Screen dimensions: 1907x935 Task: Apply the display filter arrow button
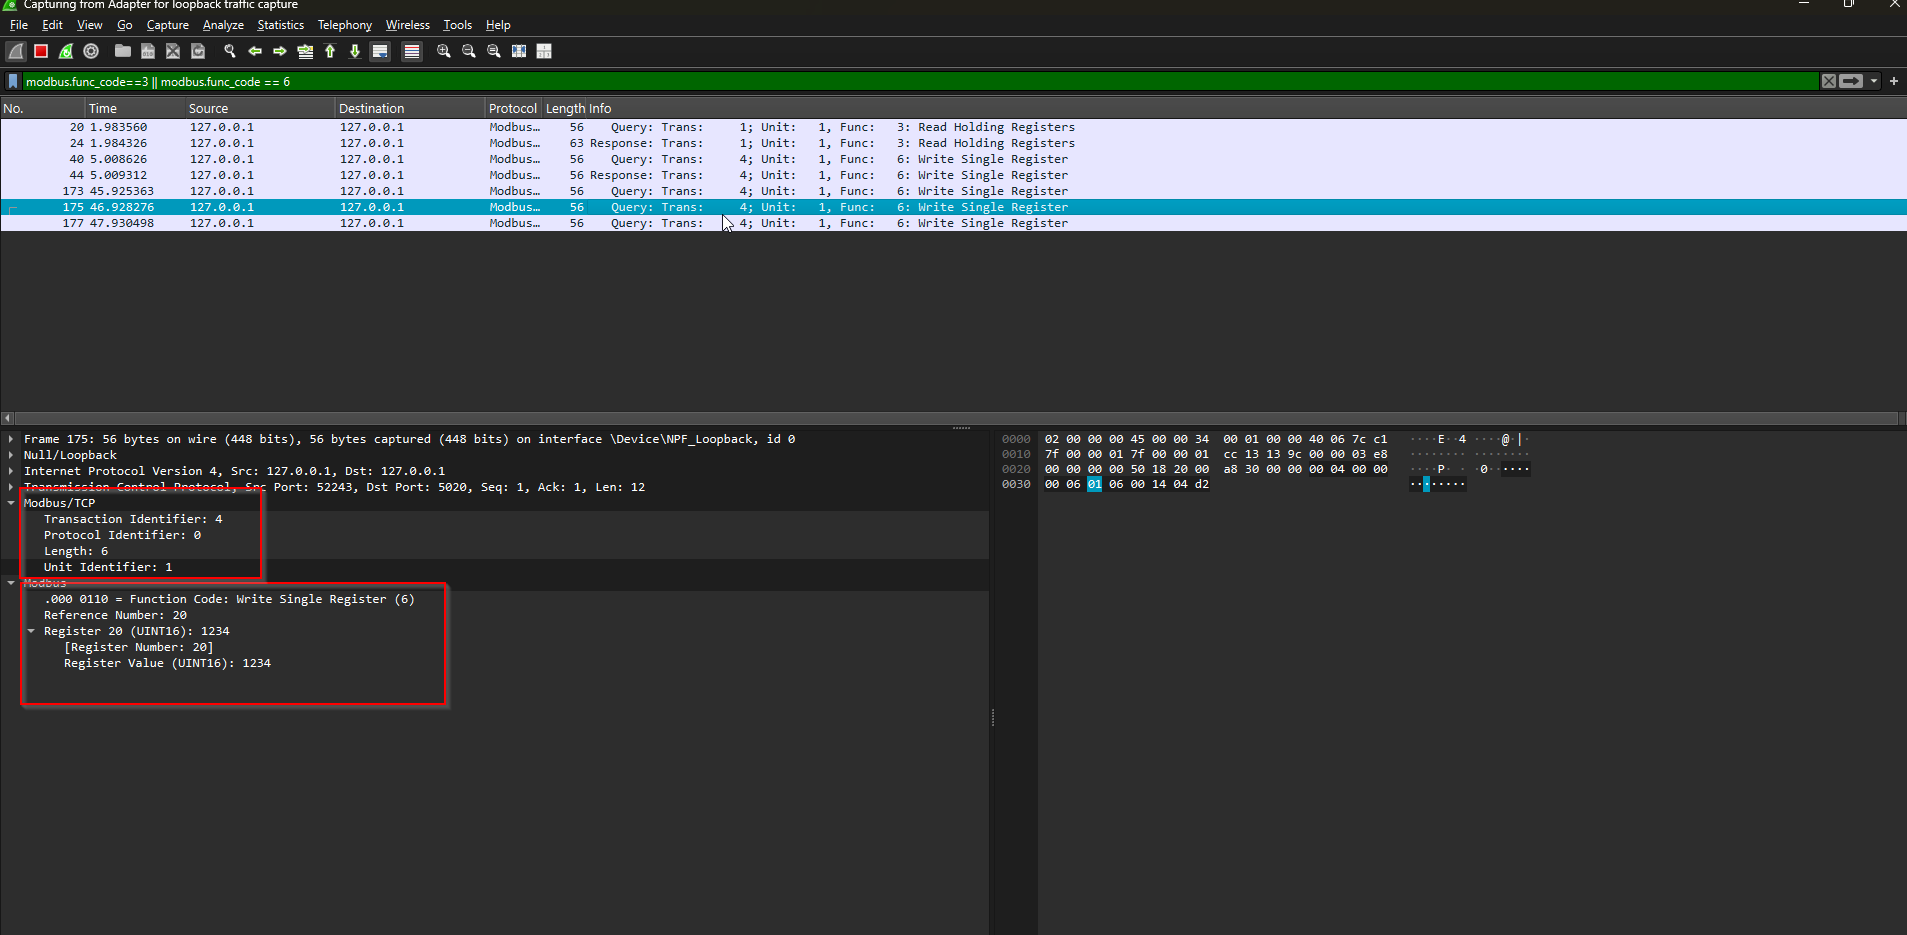tap(1851, 81)
